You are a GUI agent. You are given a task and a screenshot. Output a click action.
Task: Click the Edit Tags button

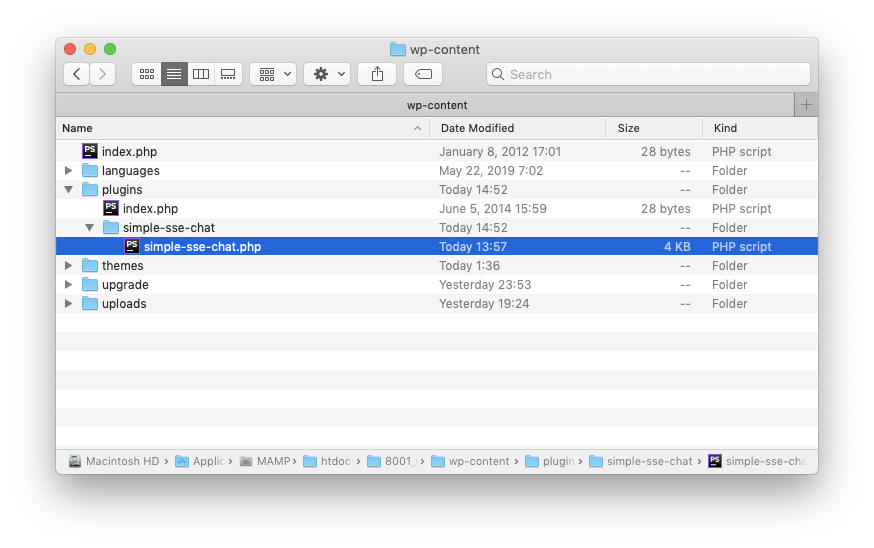point(423,74)
